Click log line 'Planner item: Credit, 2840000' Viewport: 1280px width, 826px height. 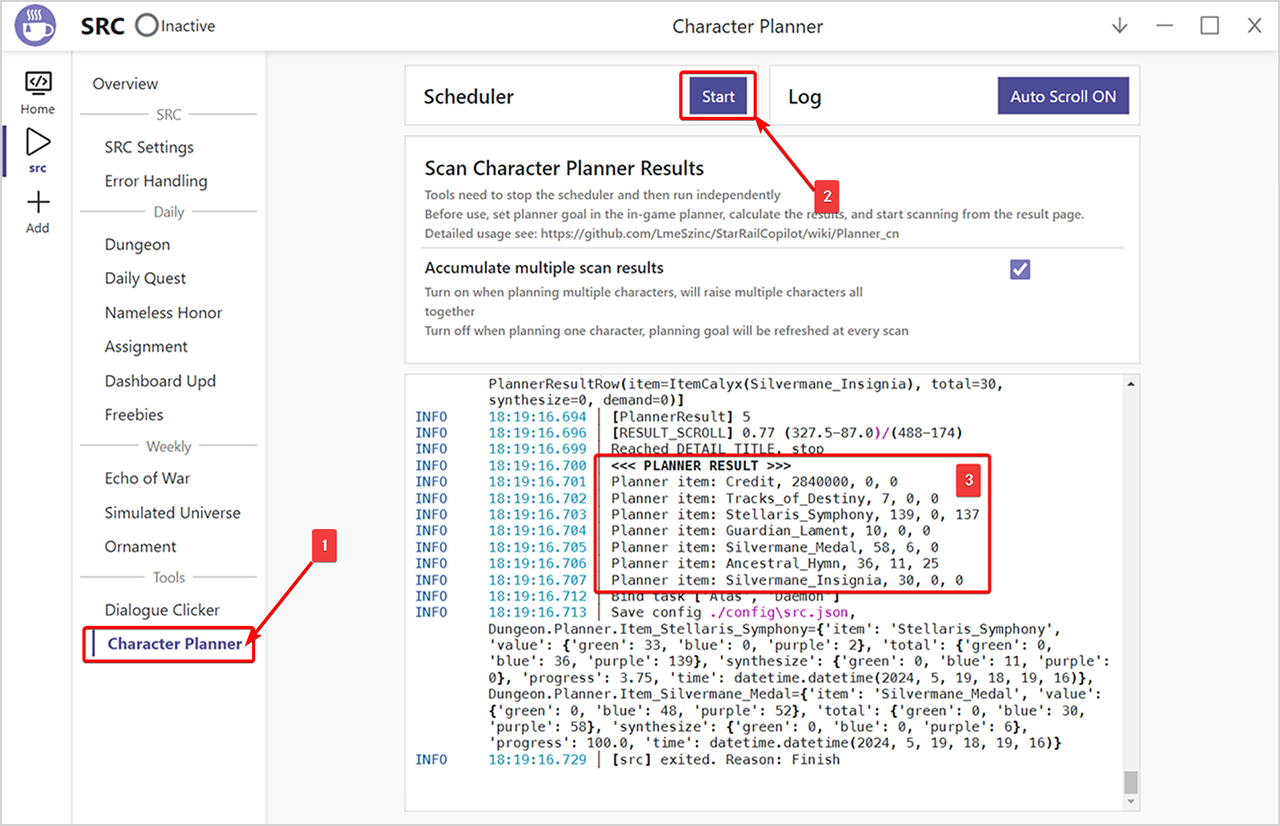(754, 482)
